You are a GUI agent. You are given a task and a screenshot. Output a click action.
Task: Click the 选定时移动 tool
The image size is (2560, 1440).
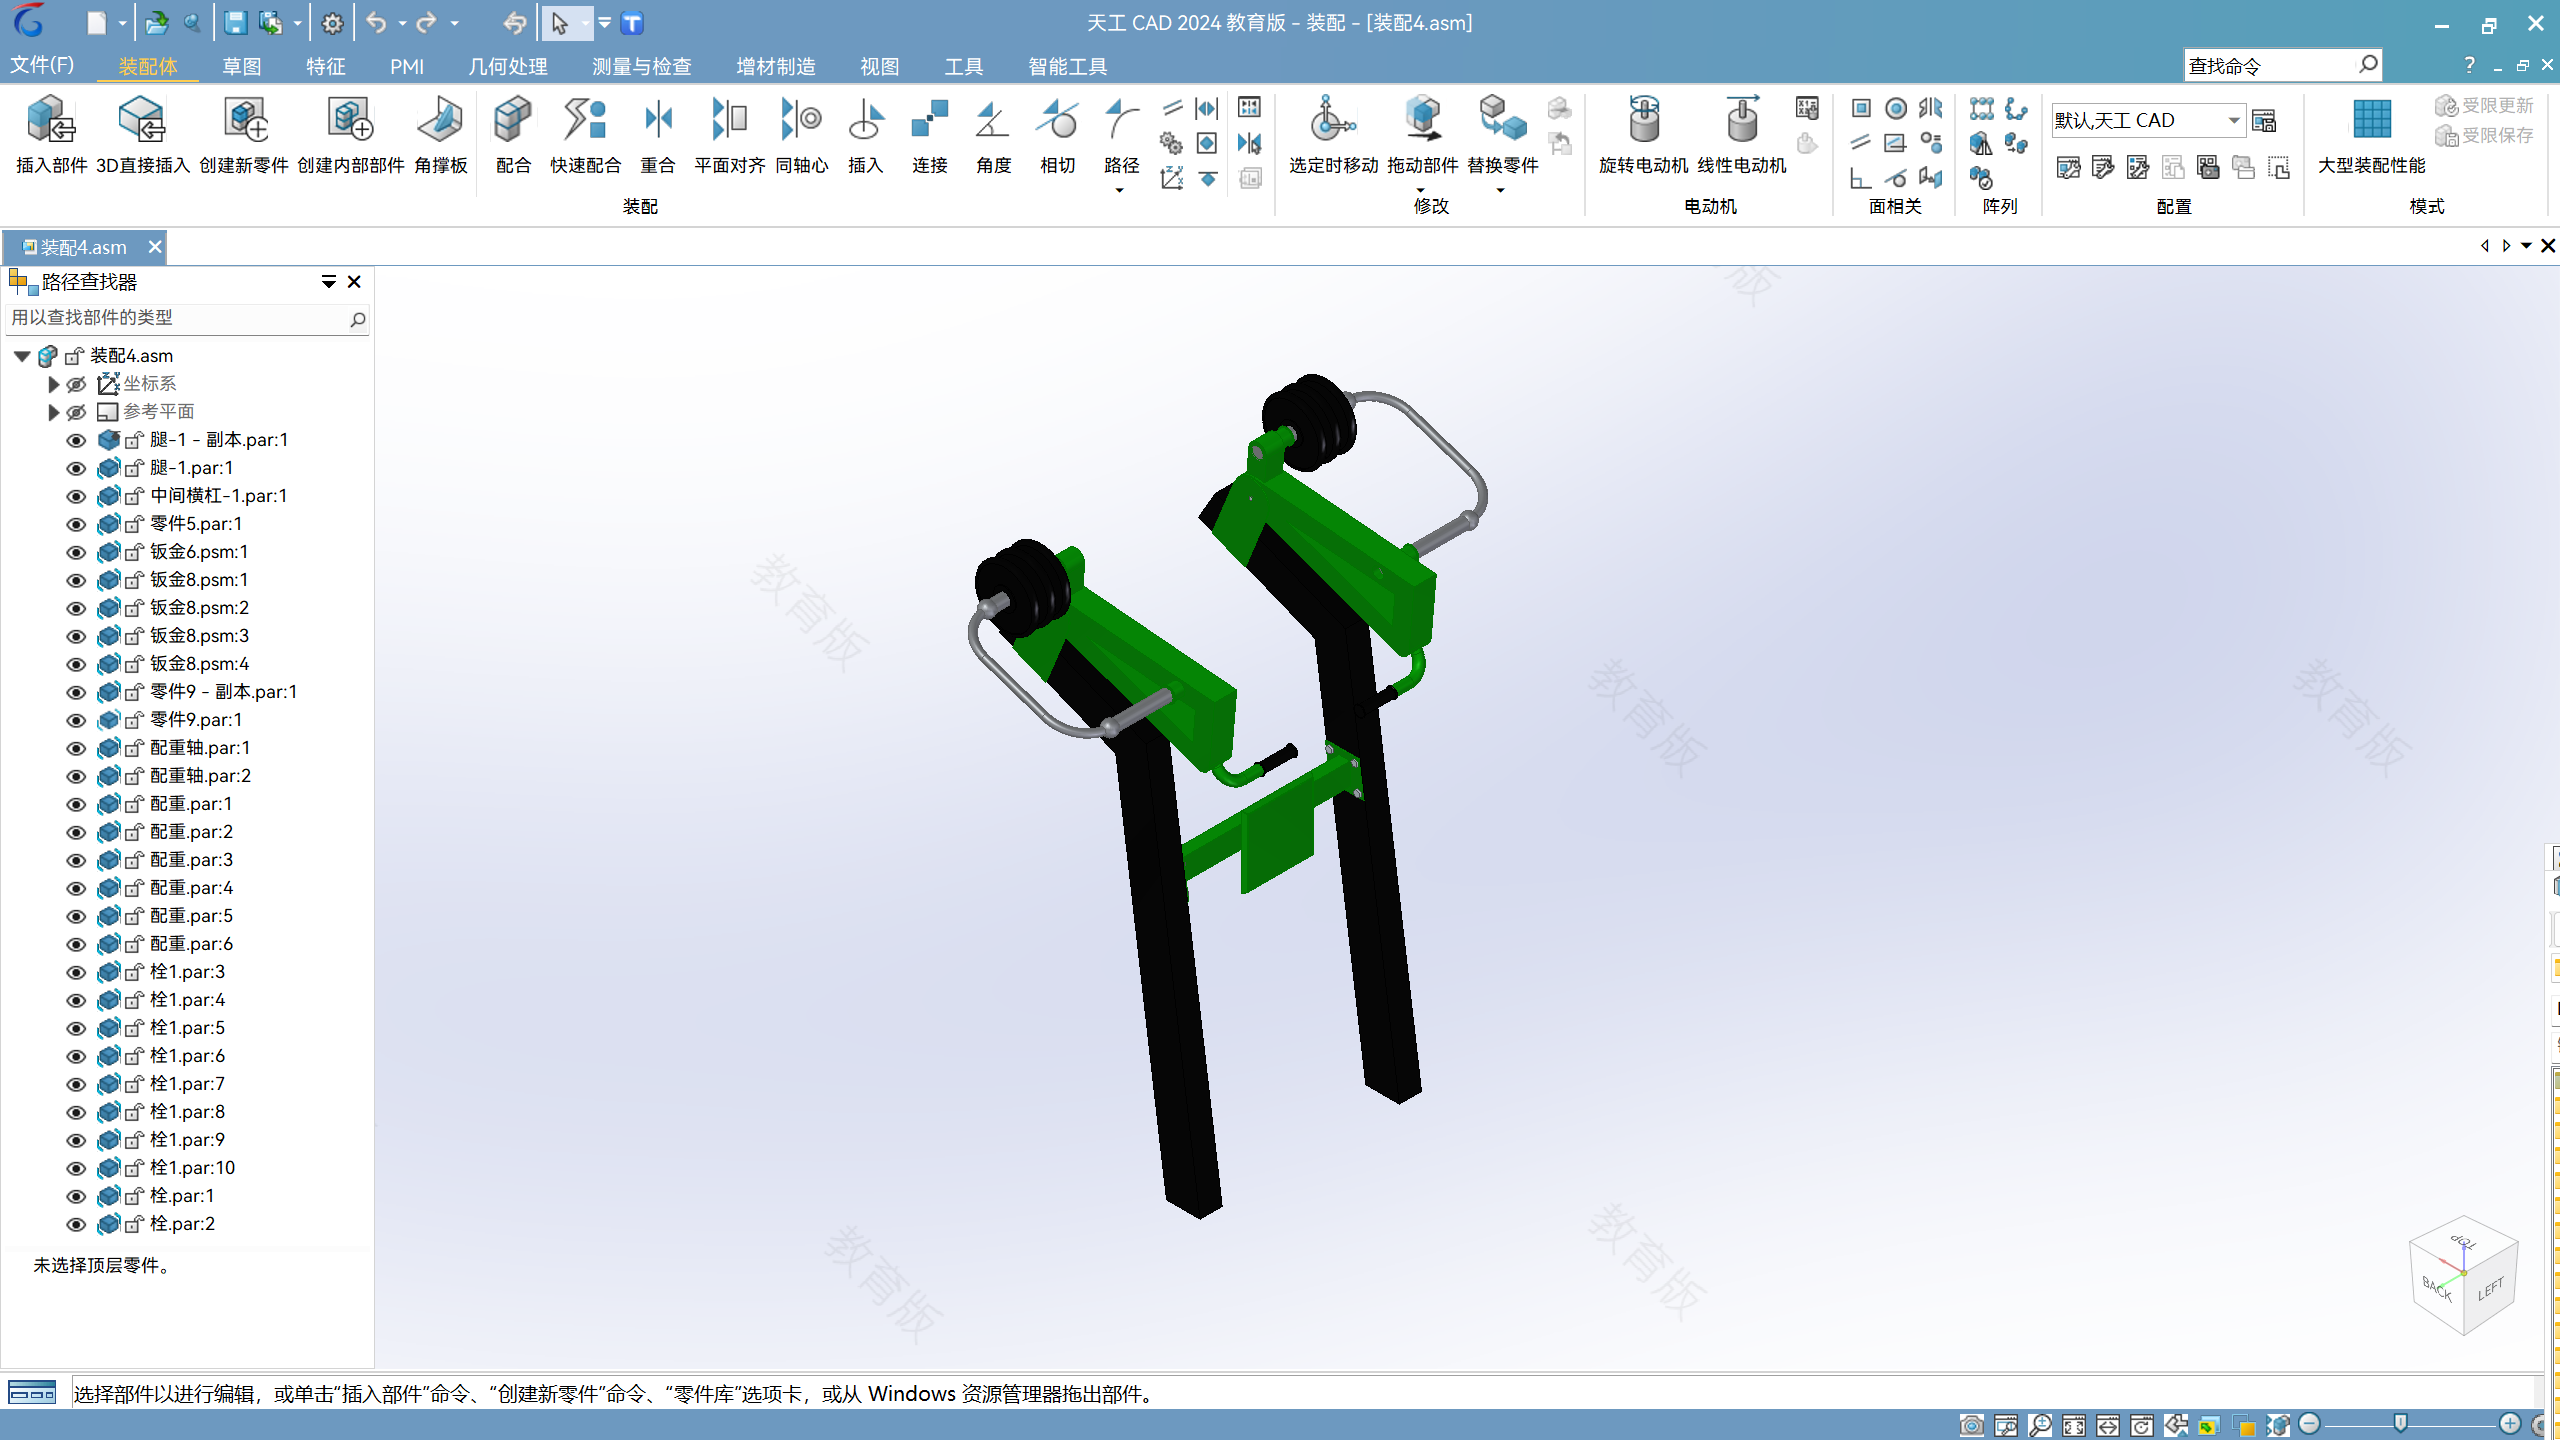pyautogui.click(x=1333, y=135)
